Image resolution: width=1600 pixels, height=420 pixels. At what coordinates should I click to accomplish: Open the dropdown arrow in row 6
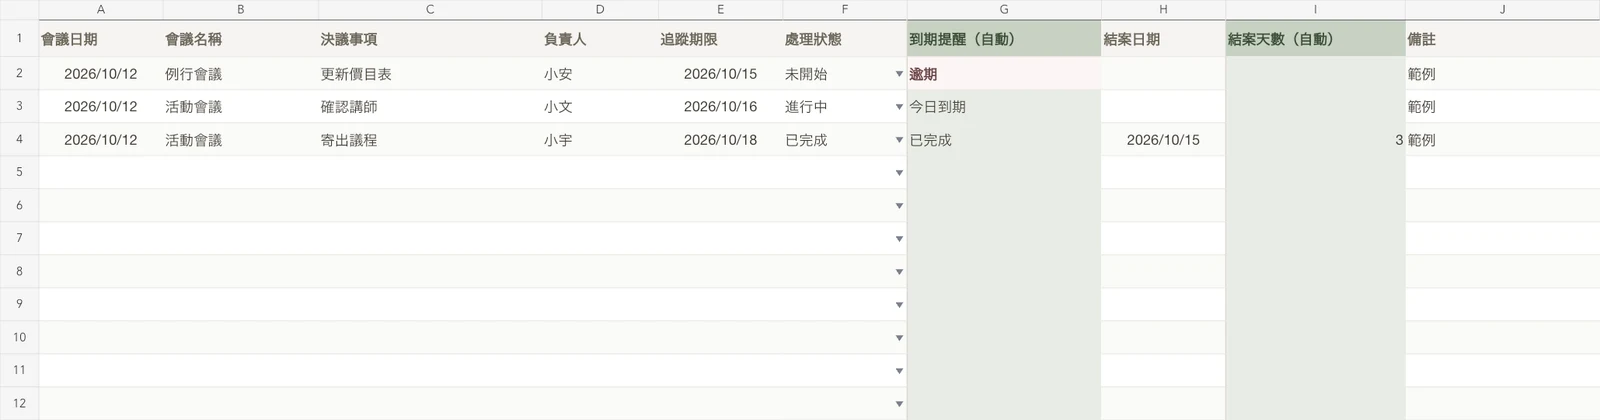pyautogui.click(x=899, y=206)
